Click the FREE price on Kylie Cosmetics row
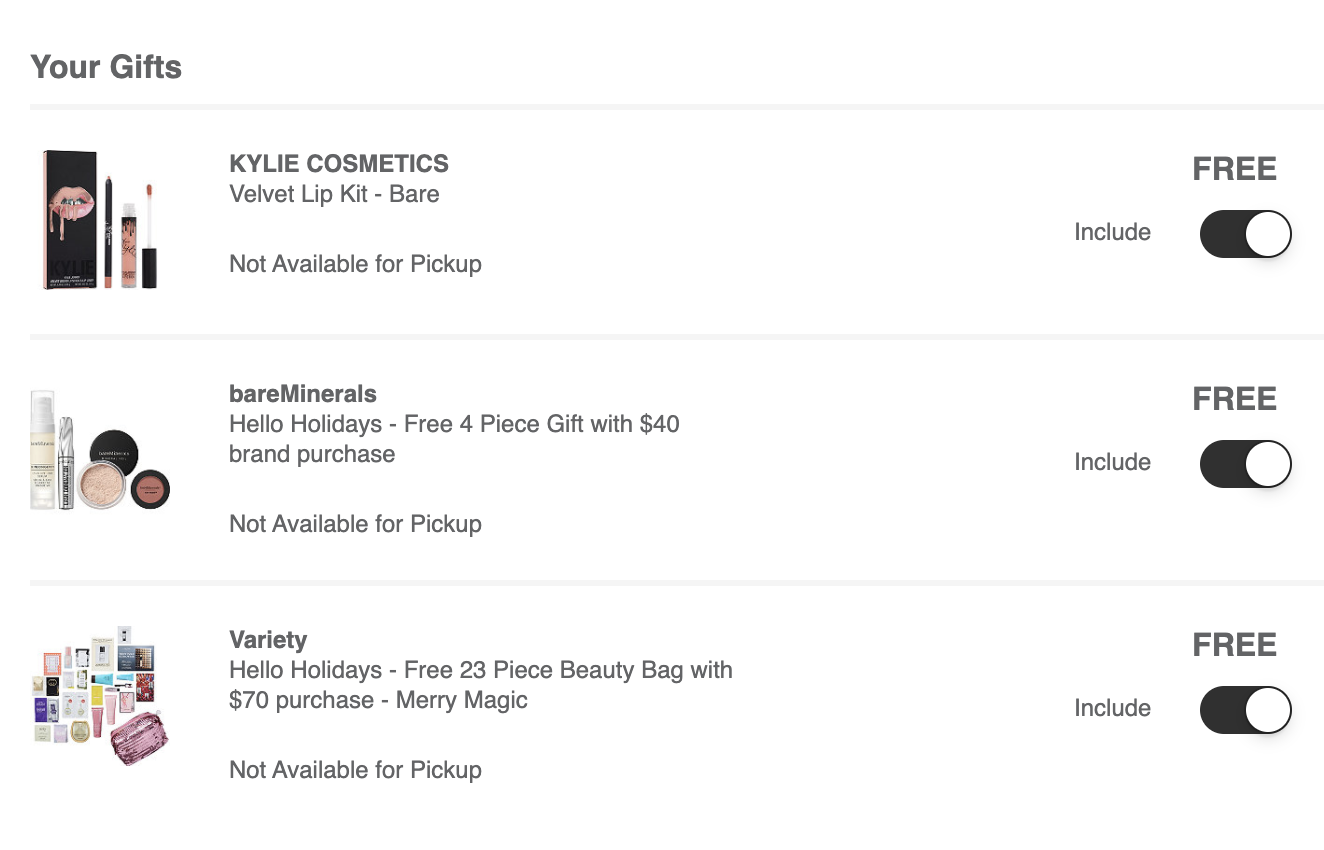 click(1234, 169)
